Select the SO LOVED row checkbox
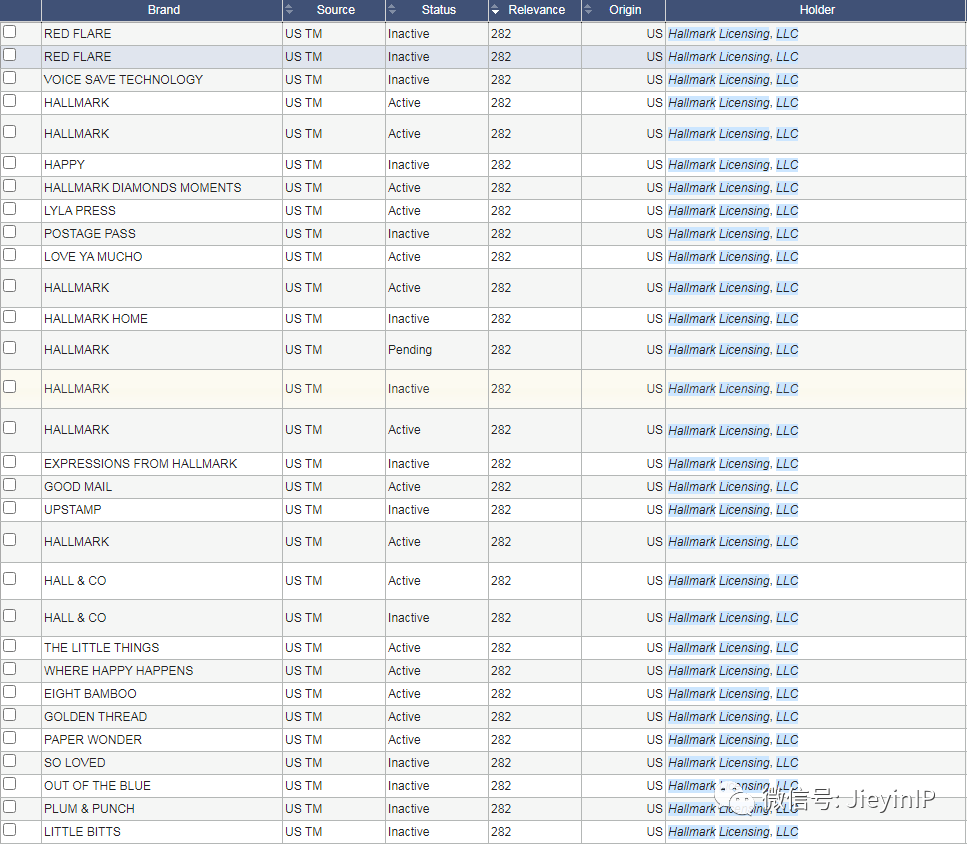 pyautogui.click(x=9, y=761)
